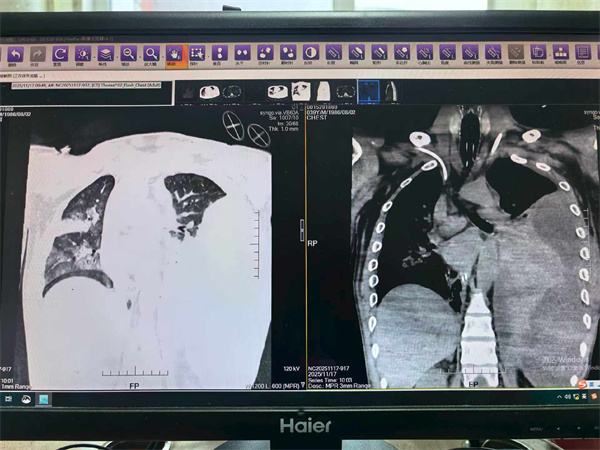Select the brightness/window level adjust tool
600x450 pixels.
[x=84, y=53]
